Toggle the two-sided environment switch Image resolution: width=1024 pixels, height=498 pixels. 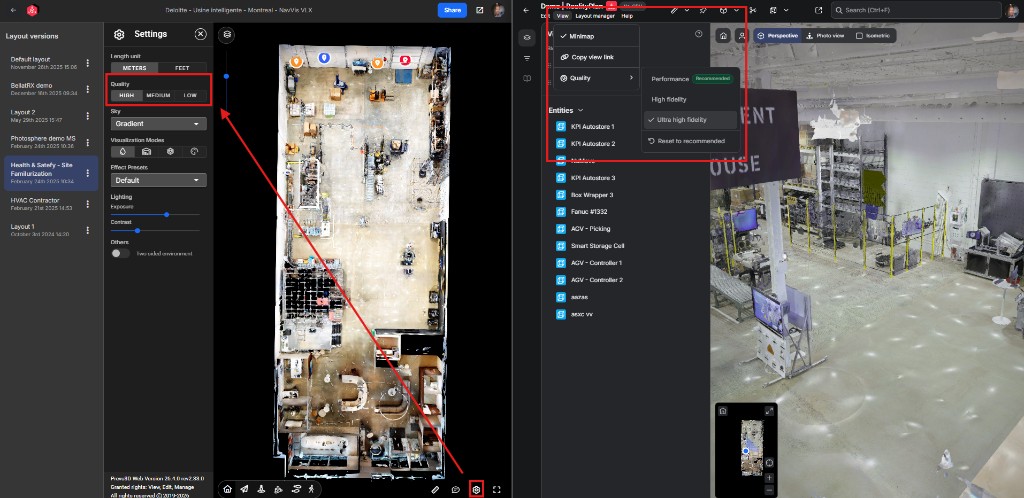120,253
